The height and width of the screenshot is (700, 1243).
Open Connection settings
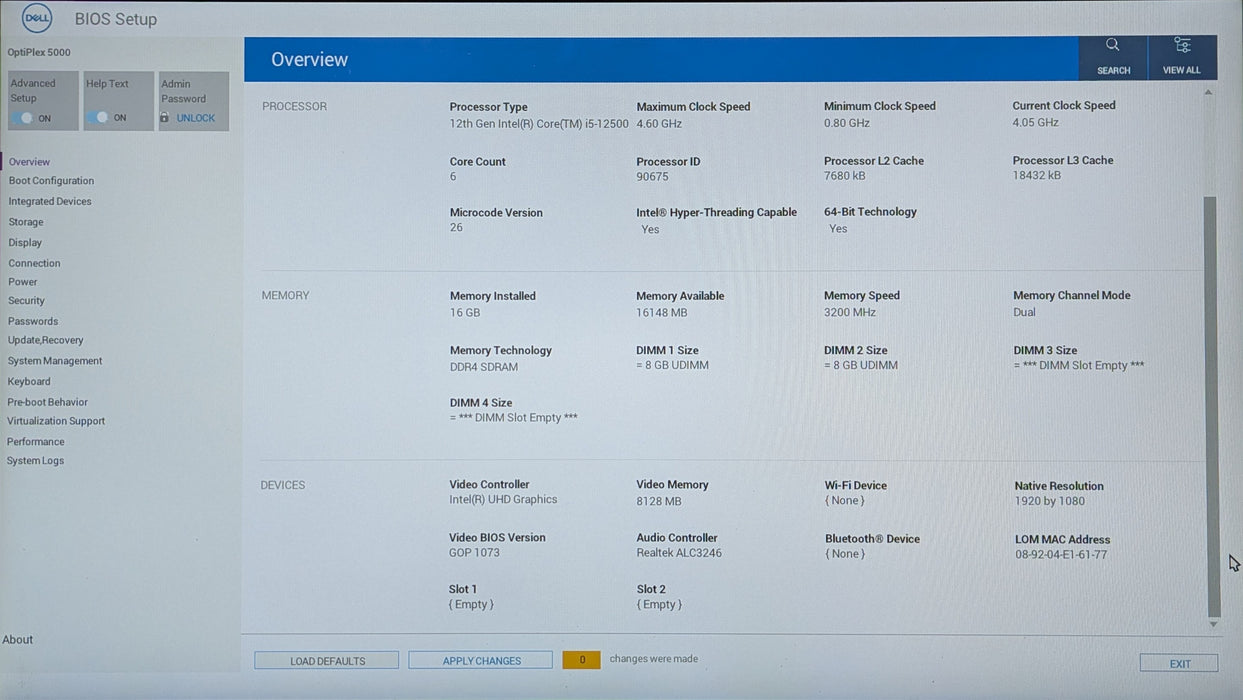point(34,263)
